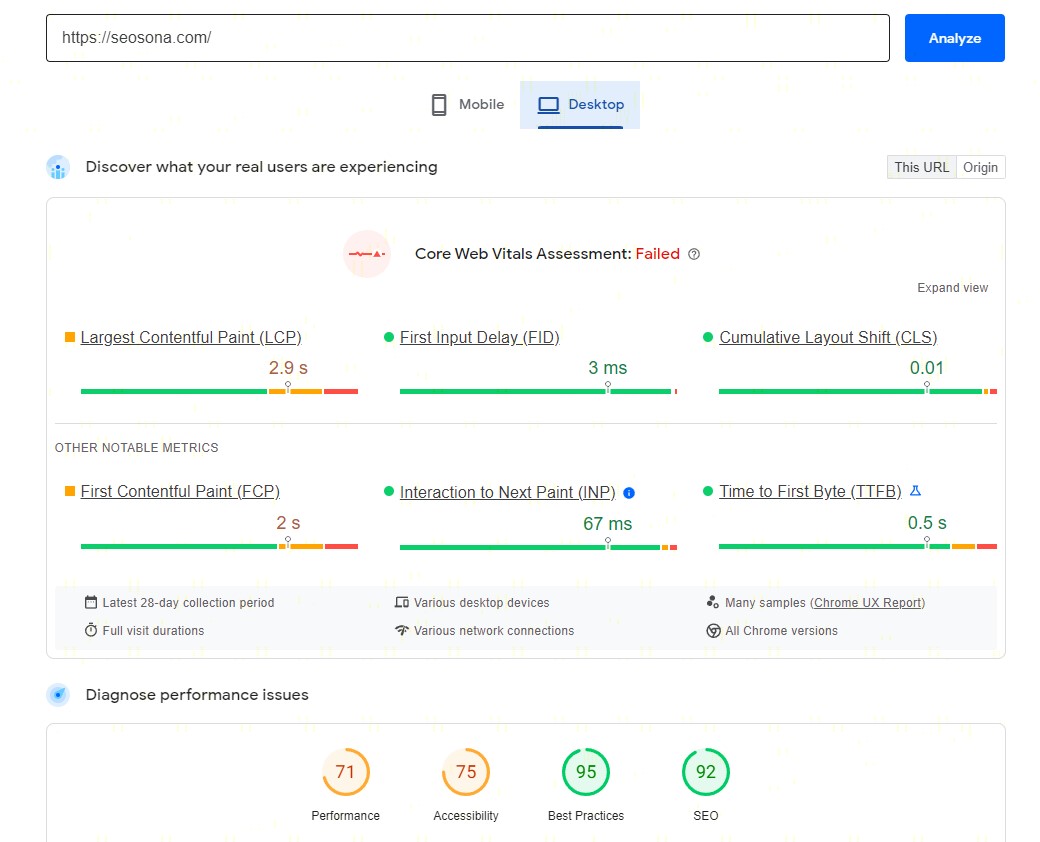Click the CLS value 0.01
The height and width of the screenshot is (842, 1040).
tap(927, 368)
